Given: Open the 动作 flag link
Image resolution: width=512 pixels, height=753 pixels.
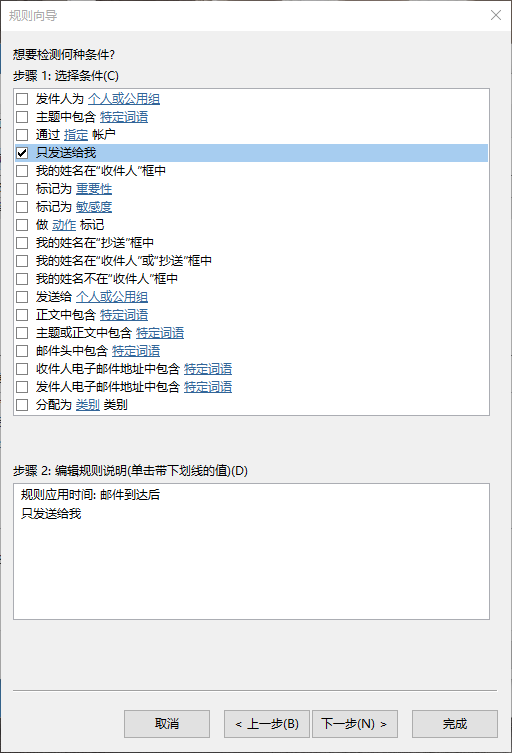Looking at the screenshot, I should coord(64,225).
